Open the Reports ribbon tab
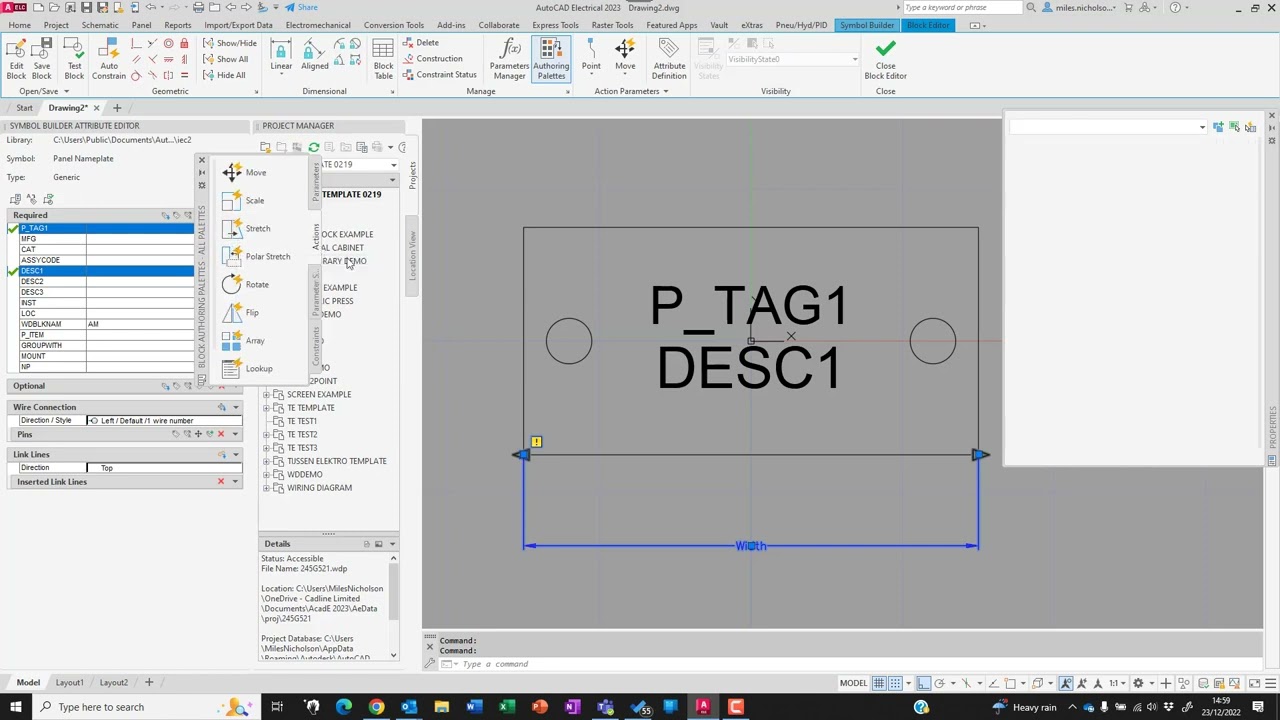This screenshot has height=720, width=1280. 177,25
